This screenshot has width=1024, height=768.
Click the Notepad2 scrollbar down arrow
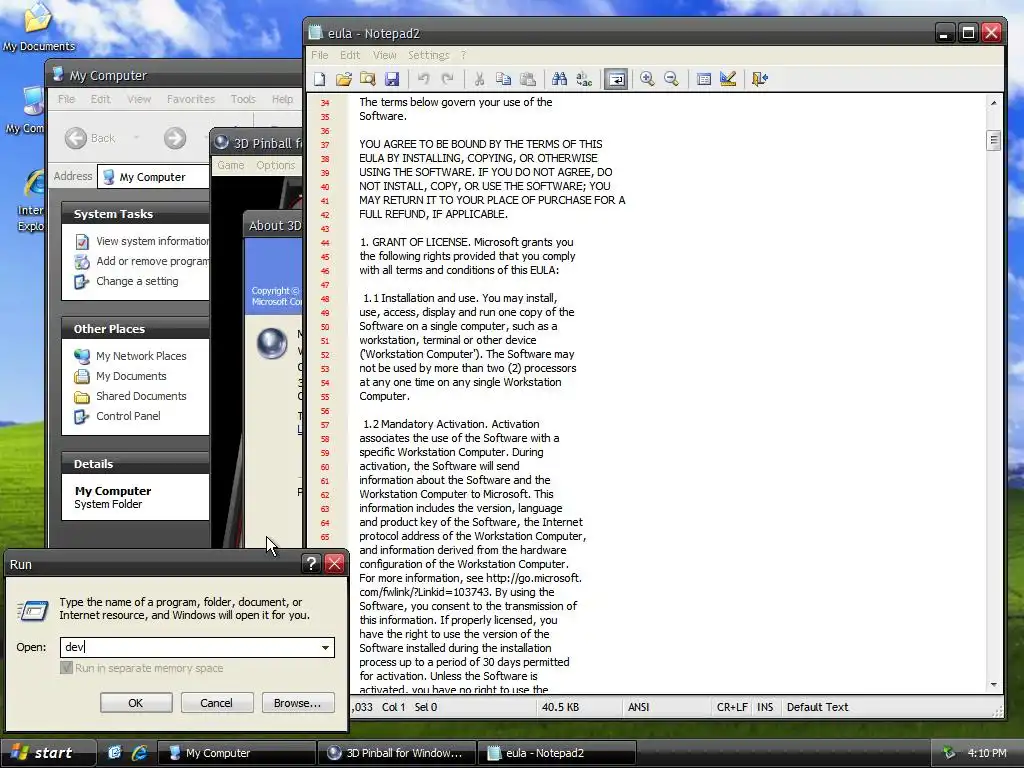pos(993,685)
